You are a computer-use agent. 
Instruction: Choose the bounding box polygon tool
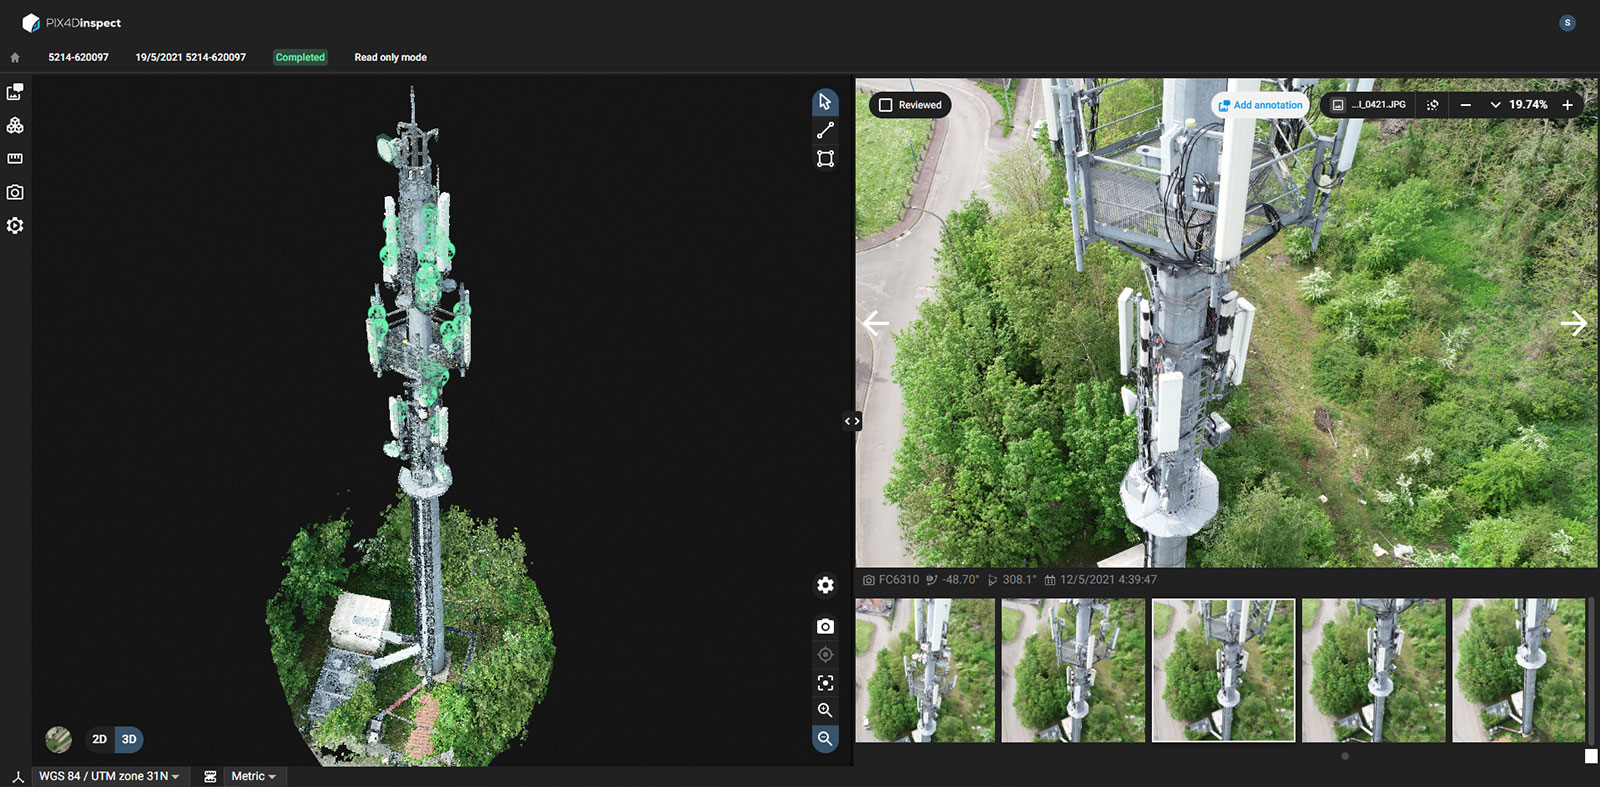(825, 159)
